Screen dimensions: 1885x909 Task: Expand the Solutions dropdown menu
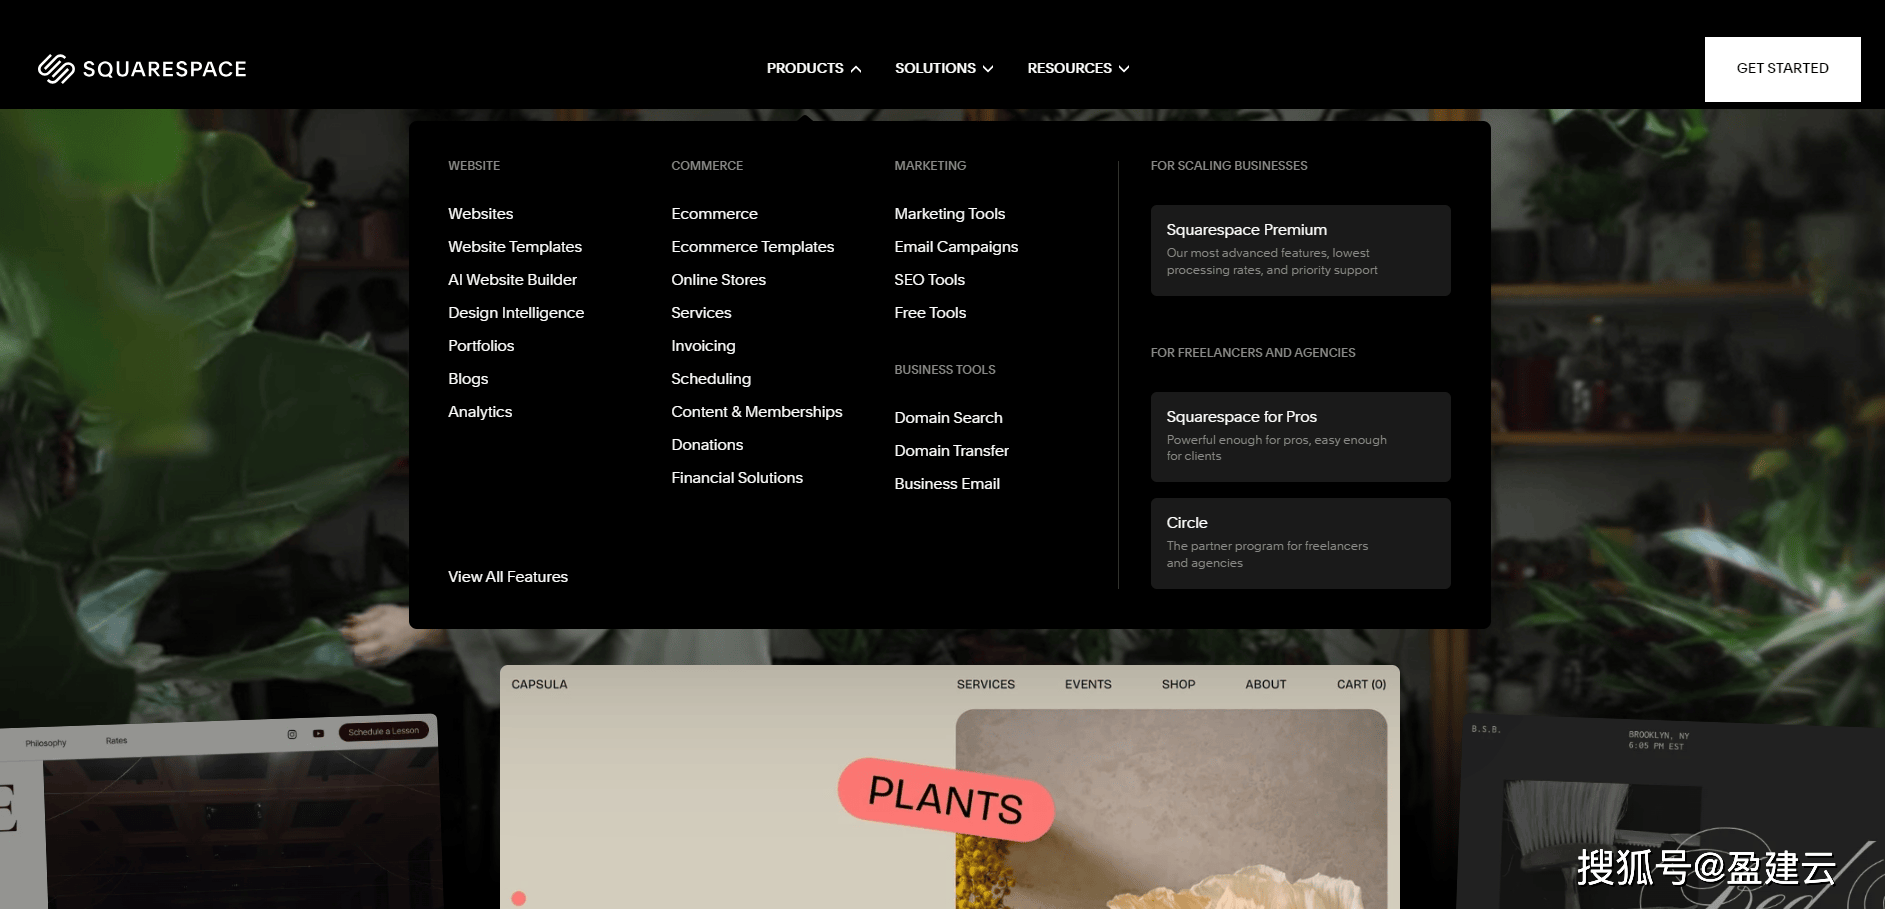[944, 68]
